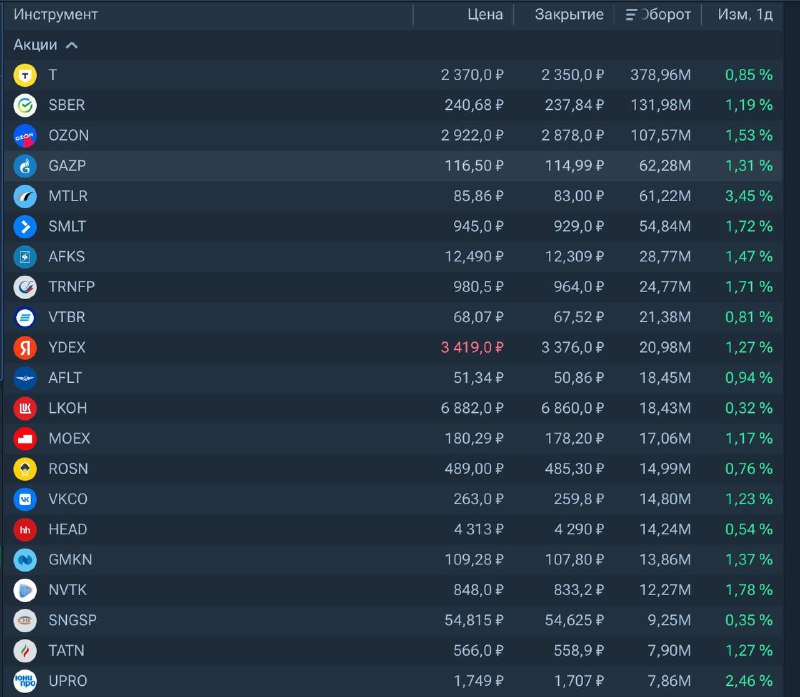Sort by the Инструмент column header

point(56,14)
